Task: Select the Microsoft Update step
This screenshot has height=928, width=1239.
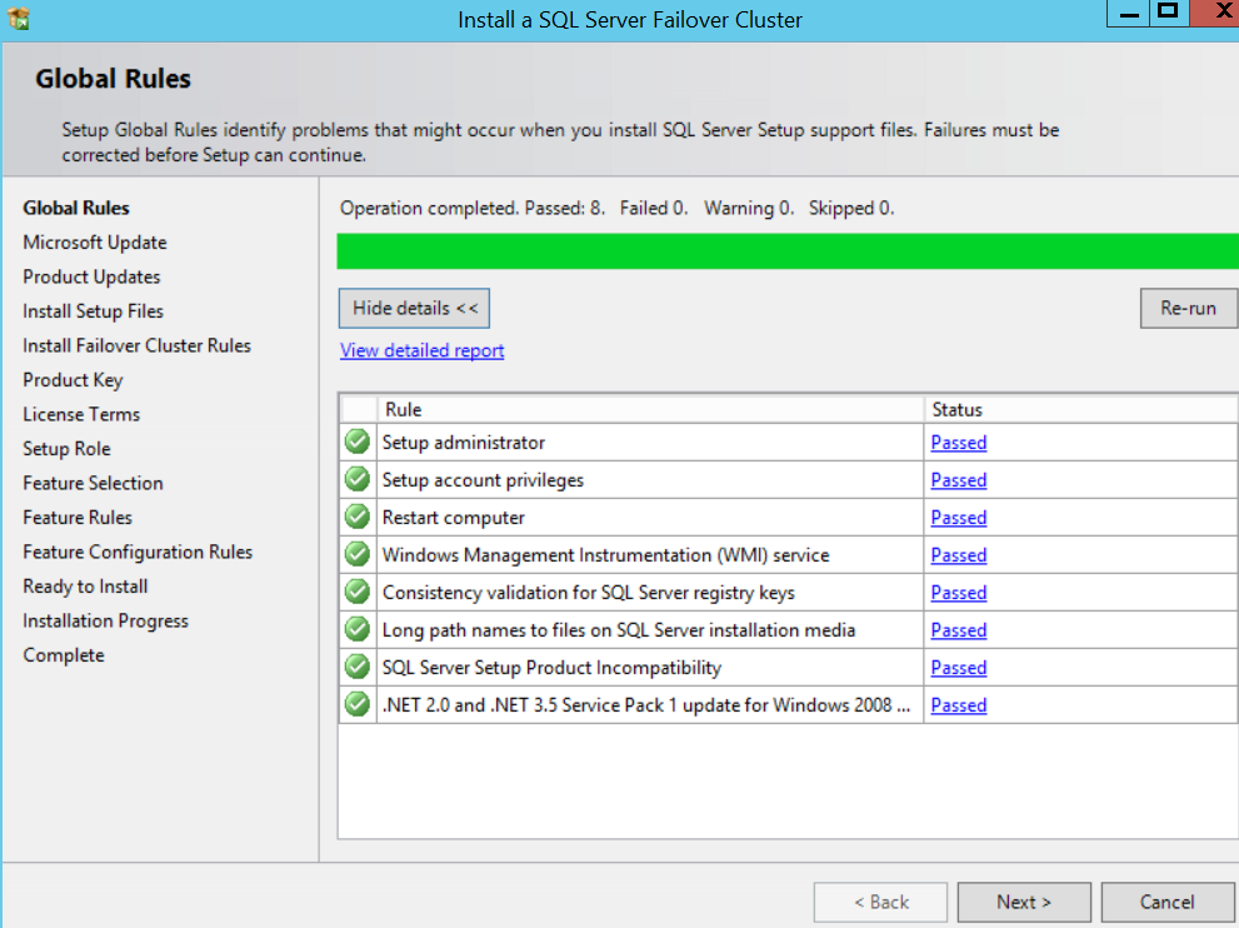Action: (95, 242)
